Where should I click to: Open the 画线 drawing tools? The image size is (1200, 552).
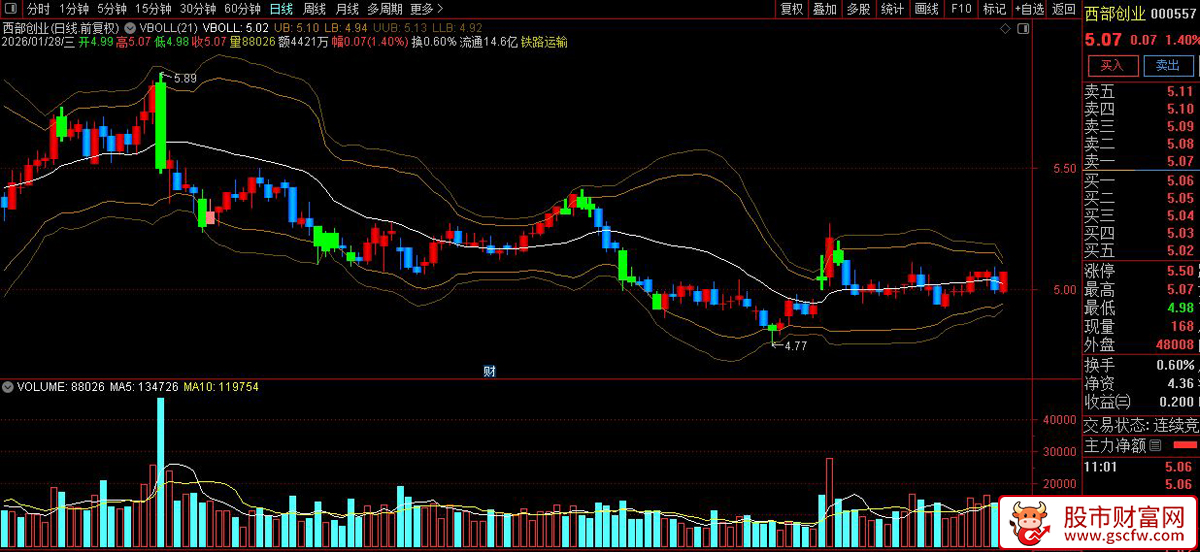point(927,9)
